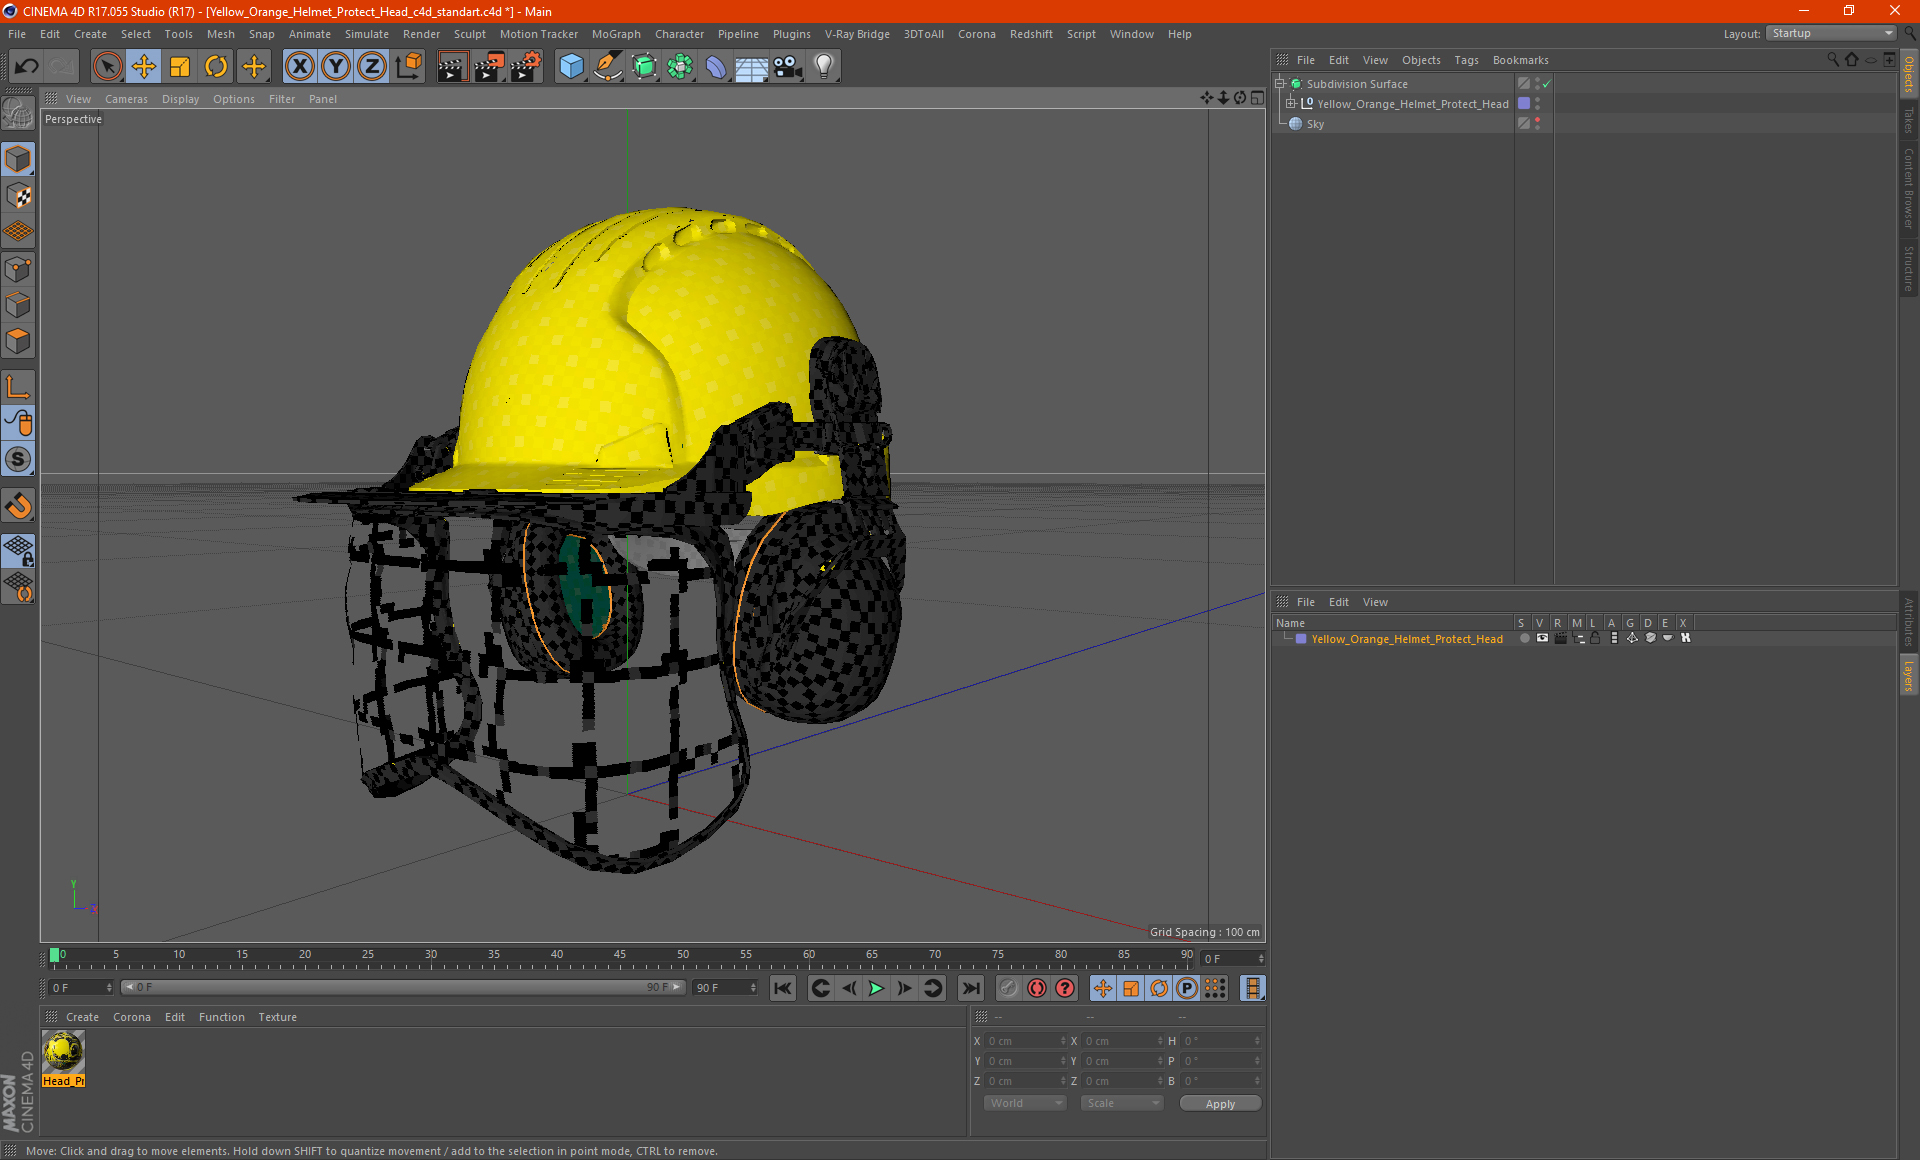
Task: Enable Snap with the S icon
Action: (x=18, y=460)
